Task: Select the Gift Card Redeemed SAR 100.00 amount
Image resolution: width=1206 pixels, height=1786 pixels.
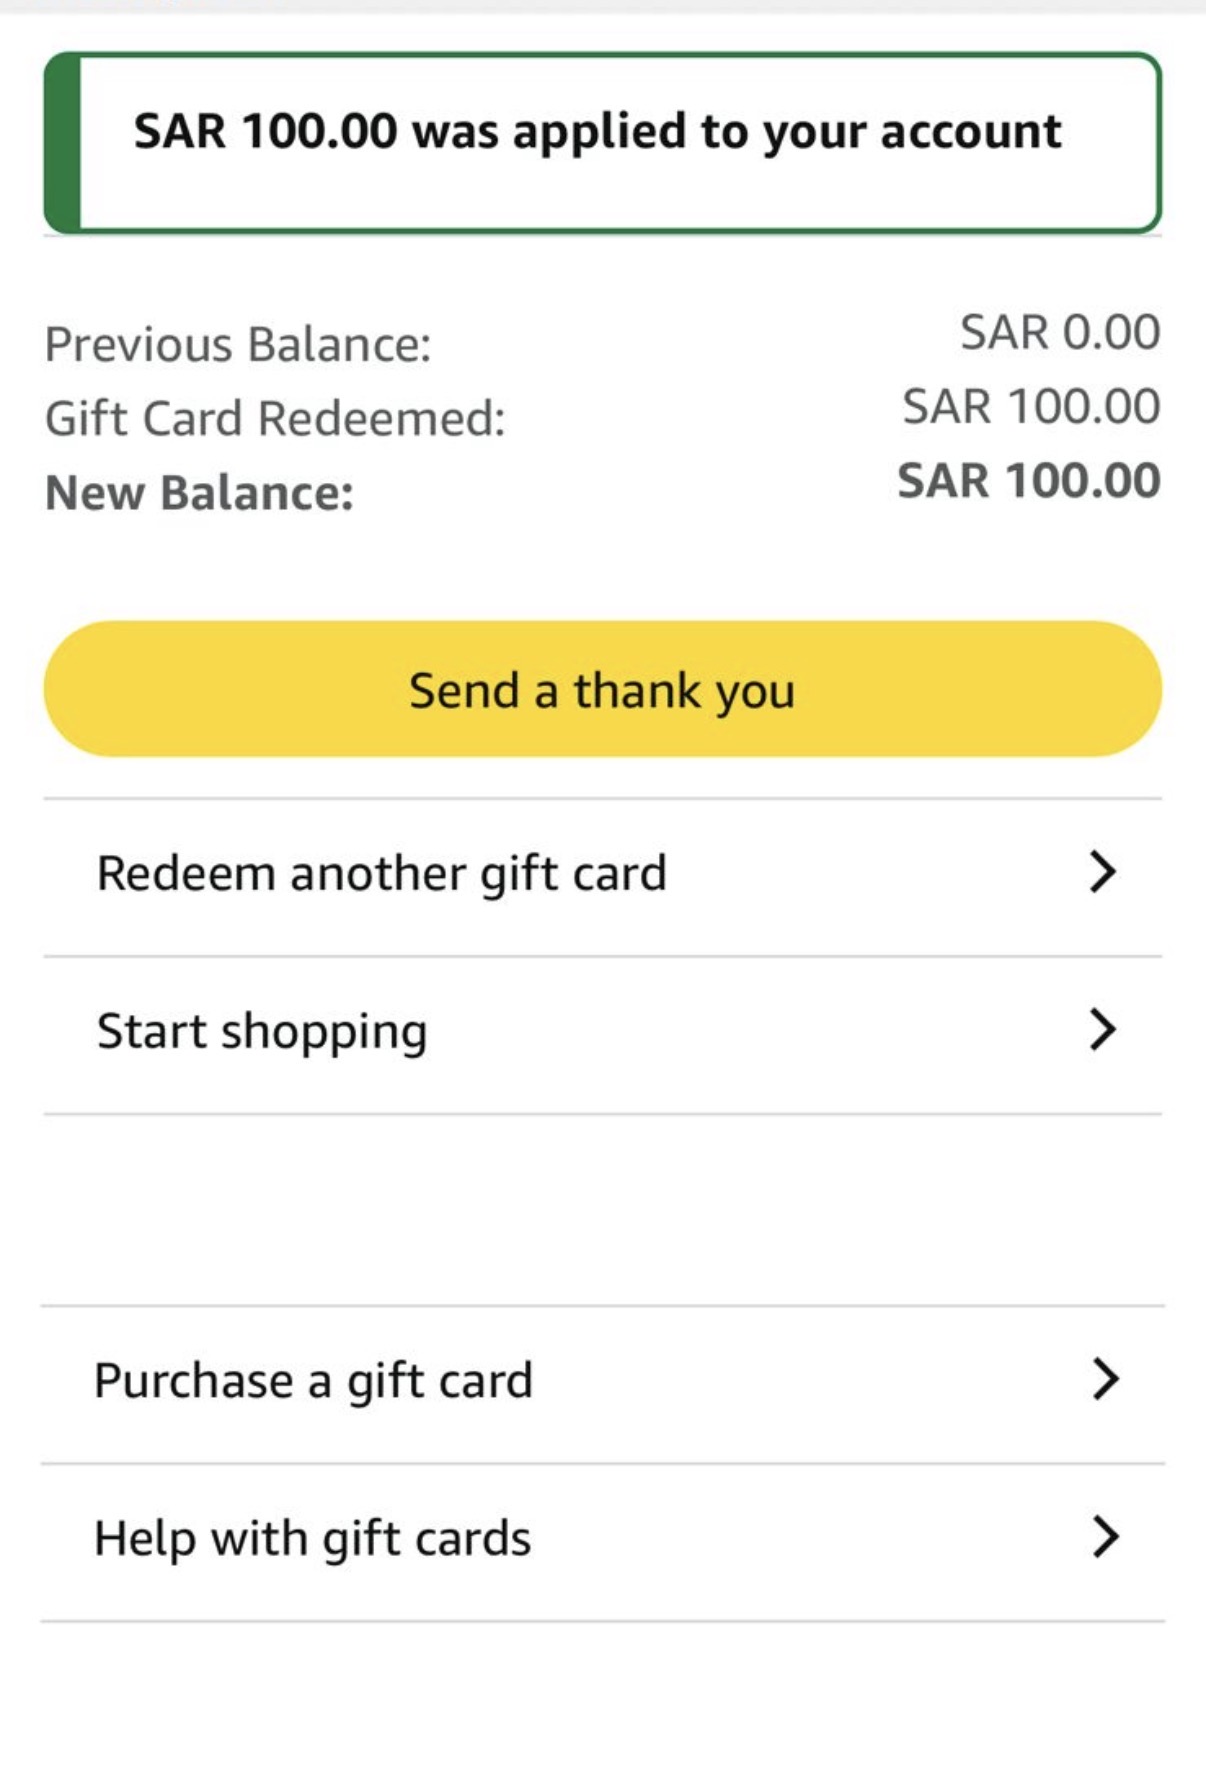Action: coord(1030,406)
